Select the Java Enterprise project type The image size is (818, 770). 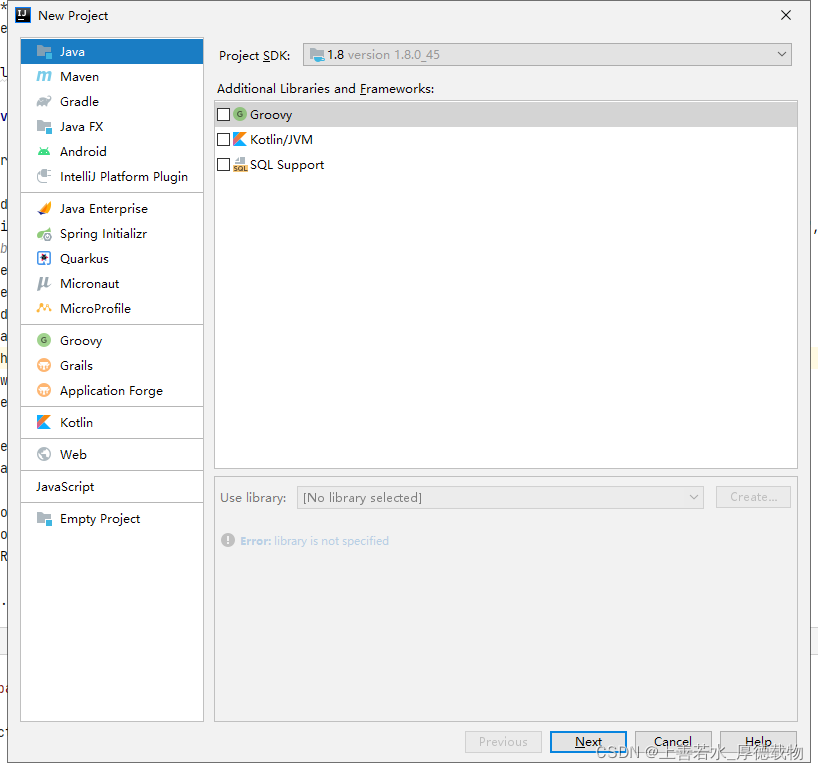click(112, 209)
